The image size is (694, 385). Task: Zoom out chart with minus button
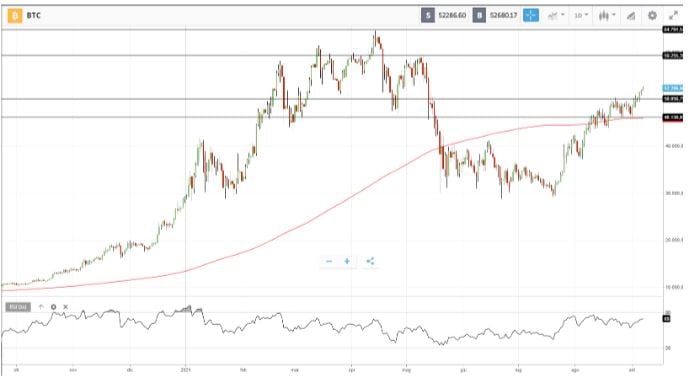pos(329,262)
